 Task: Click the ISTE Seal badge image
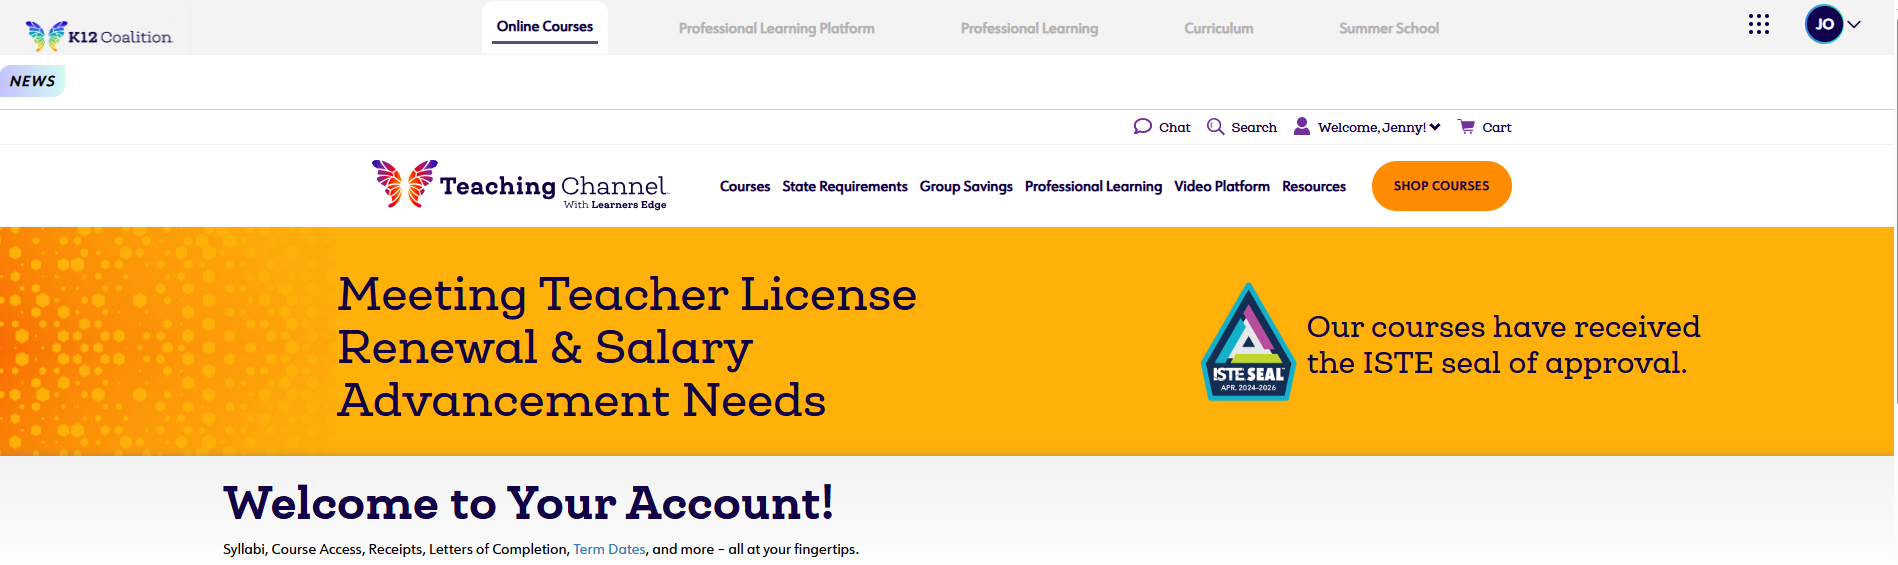1248,342
